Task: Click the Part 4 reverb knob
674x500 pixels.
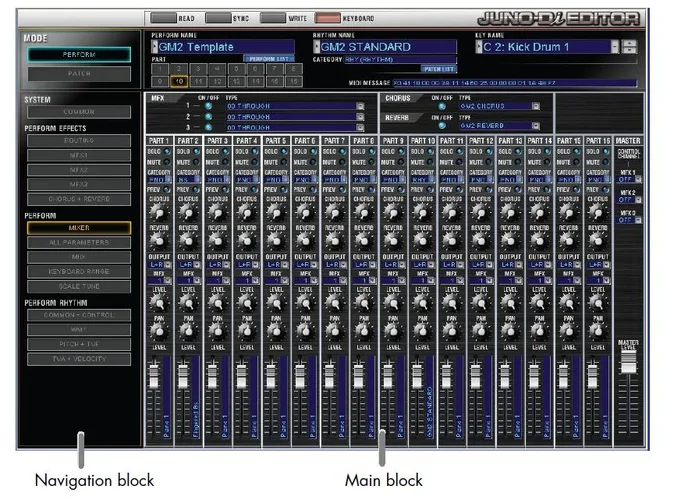Action: 246,240
